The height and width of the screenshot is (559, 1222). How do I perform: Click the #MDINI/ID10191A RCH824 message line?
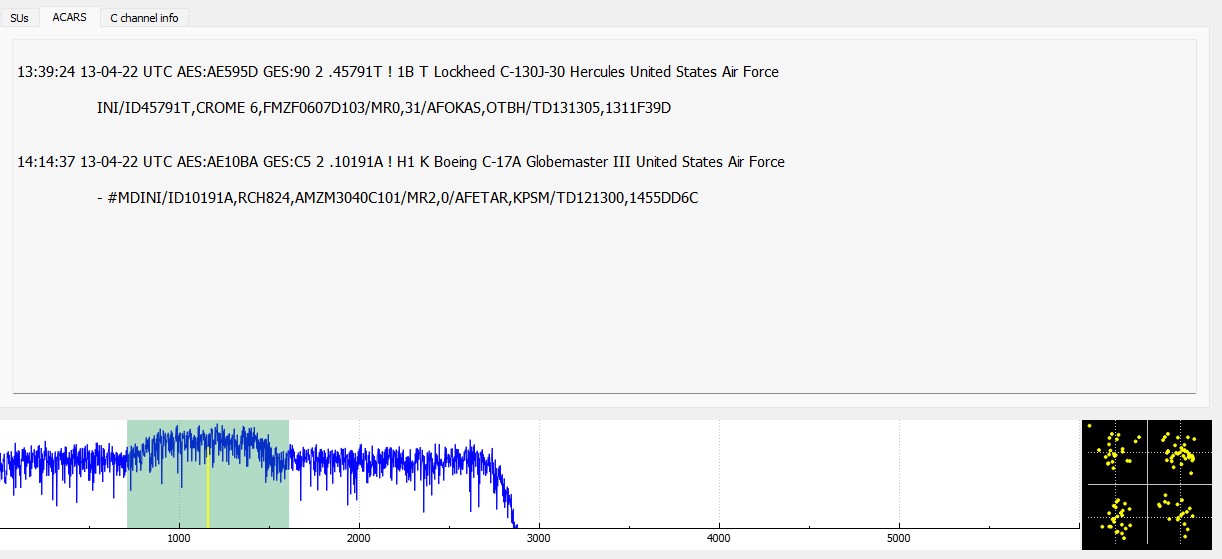397,198
